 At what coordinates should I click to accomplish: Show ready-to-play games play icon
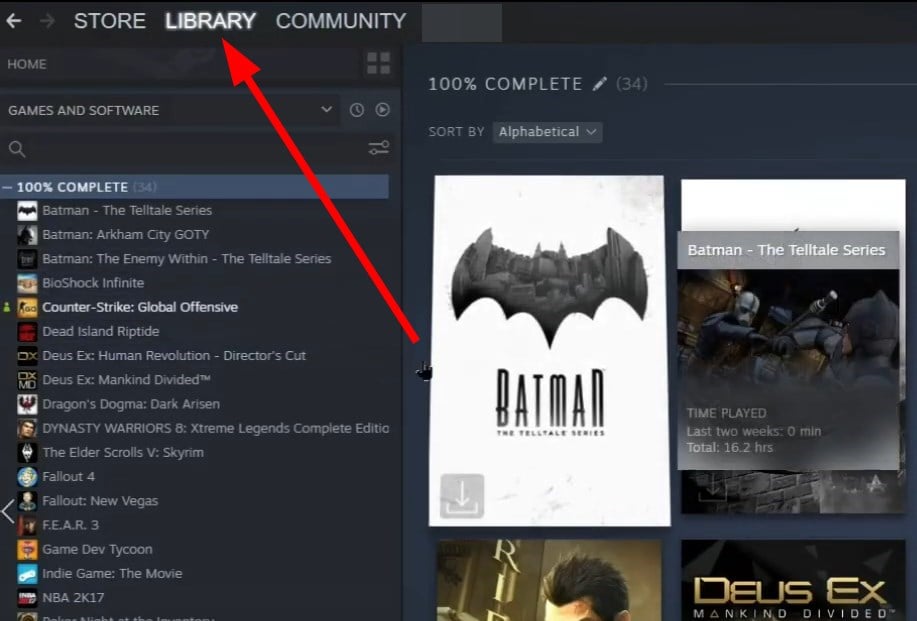(x=382, y=109)
